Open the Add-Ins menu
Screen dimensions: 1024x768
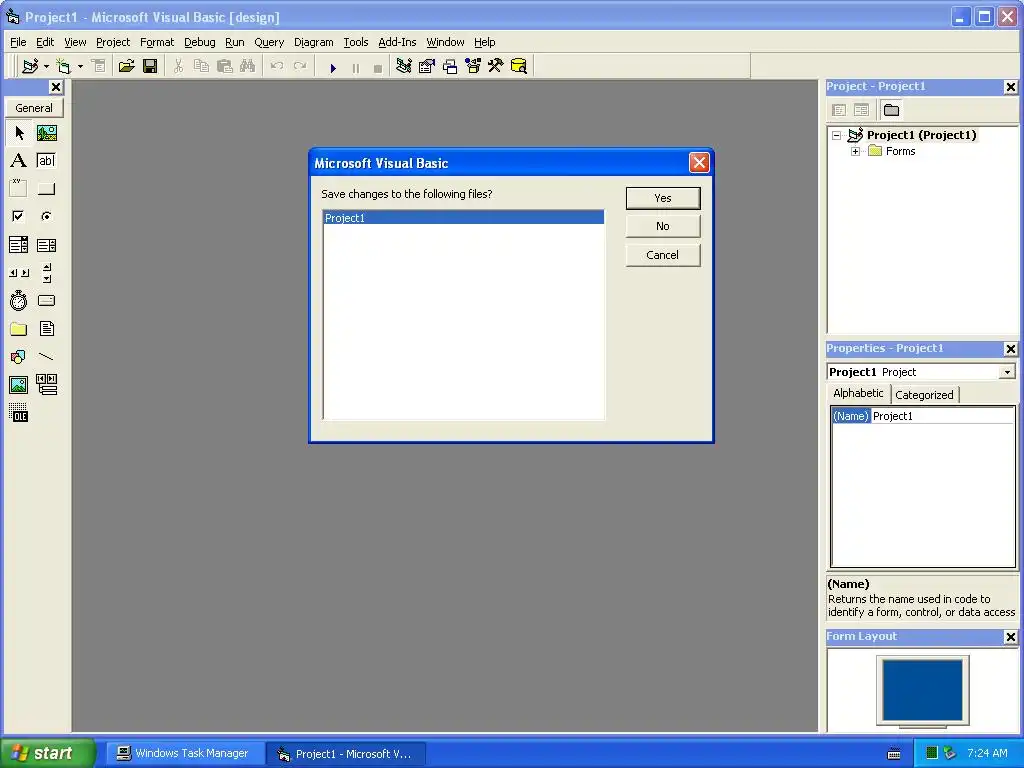[397, 42]
